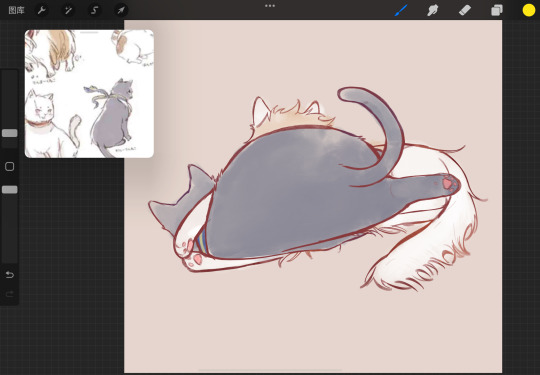Screen dimensions: 540x375
Task: Click the brush size slider handle
Action: (x=10, y=133)
